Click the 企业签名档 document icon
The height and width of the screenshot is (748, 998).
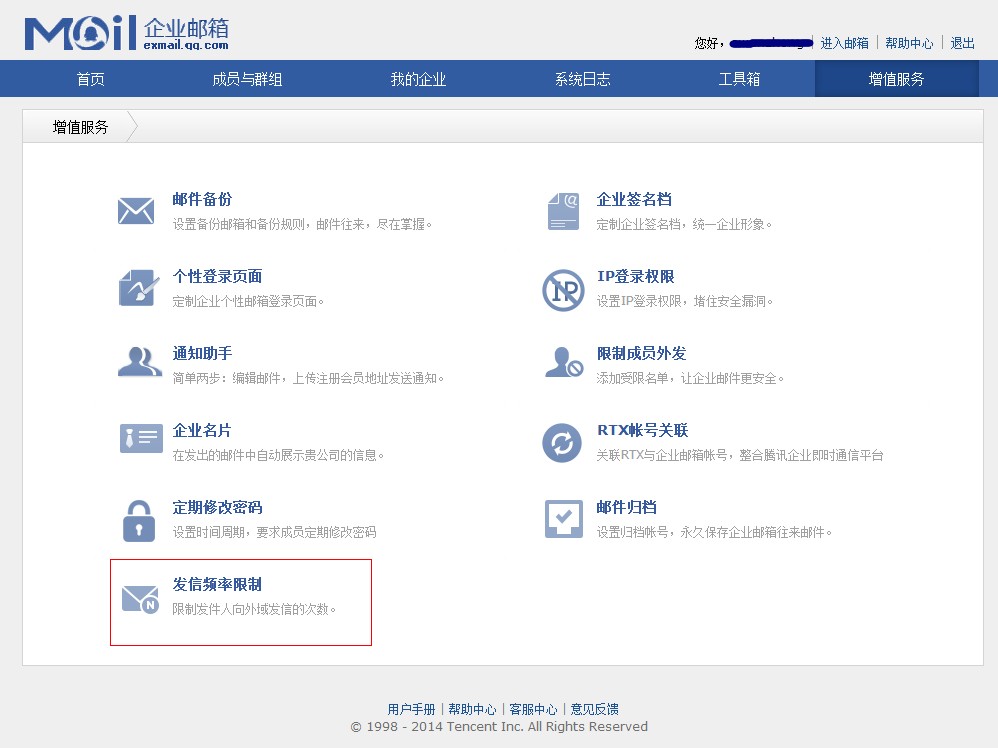563,211
